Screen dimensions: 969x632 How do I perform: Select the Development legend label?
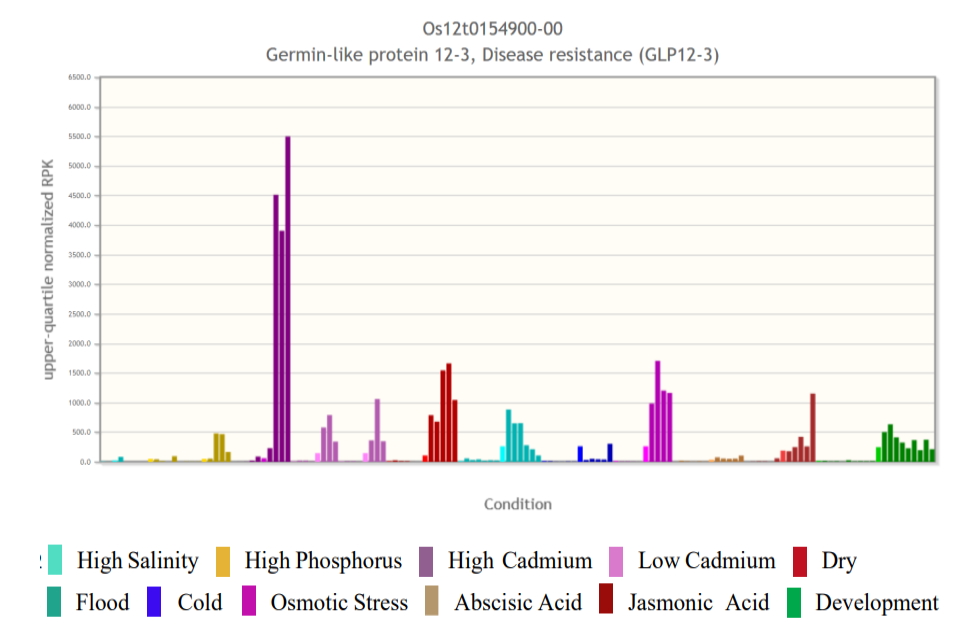point(877,602)
